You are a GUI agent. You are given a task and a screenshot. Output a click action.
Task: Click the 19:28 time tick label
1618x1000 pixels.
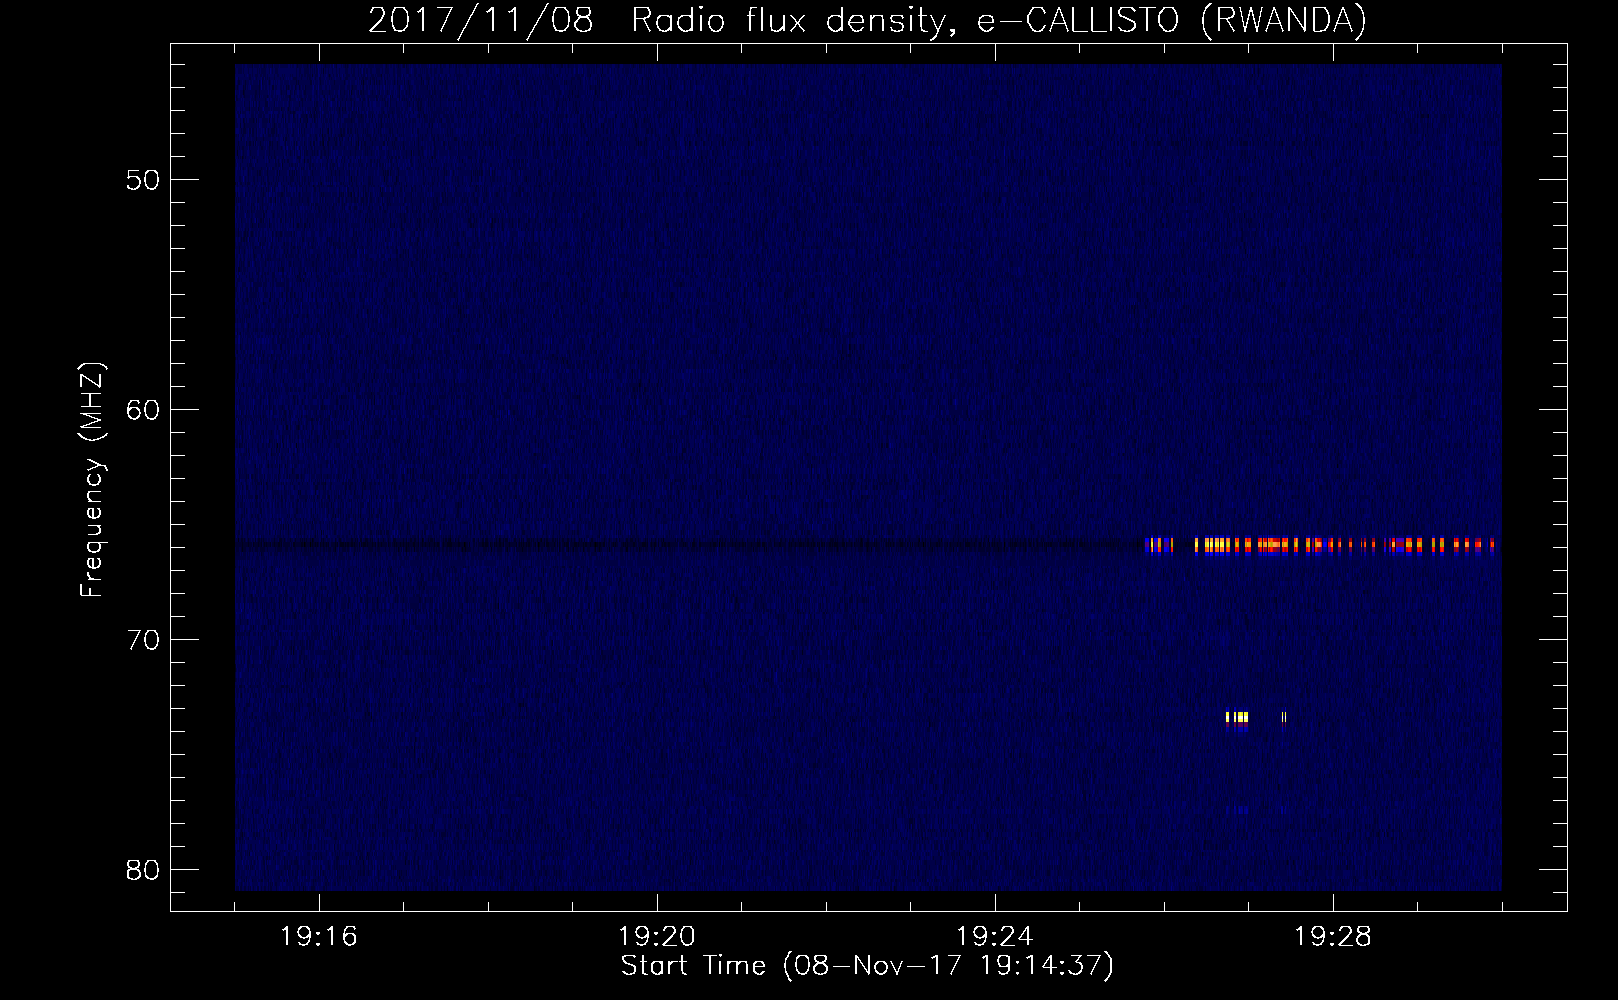coord(1333,937)
